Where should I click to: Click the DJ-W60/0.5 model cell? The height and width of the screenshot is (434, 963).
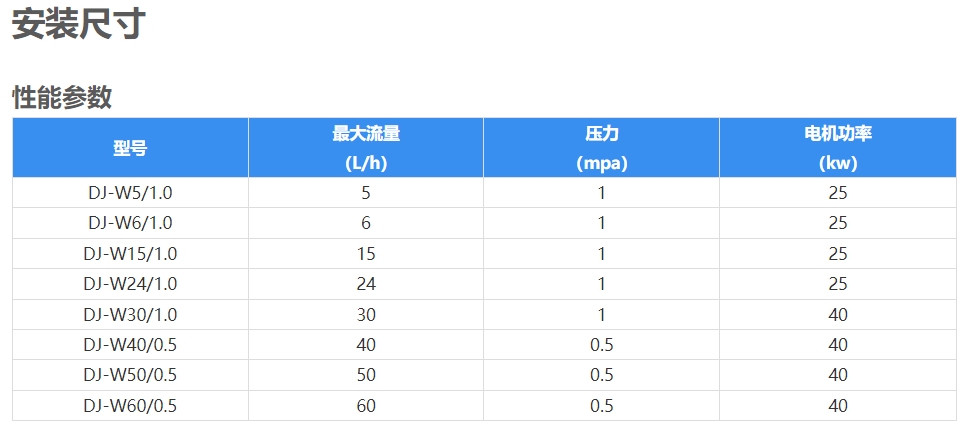pos(130,406)
